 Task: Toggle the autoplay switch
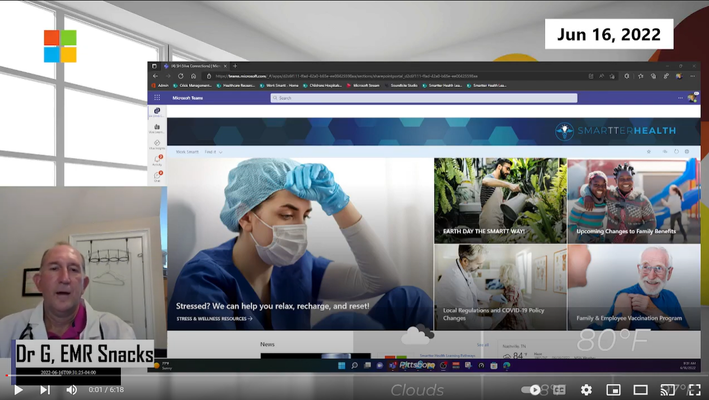click(x=531, y=390)
